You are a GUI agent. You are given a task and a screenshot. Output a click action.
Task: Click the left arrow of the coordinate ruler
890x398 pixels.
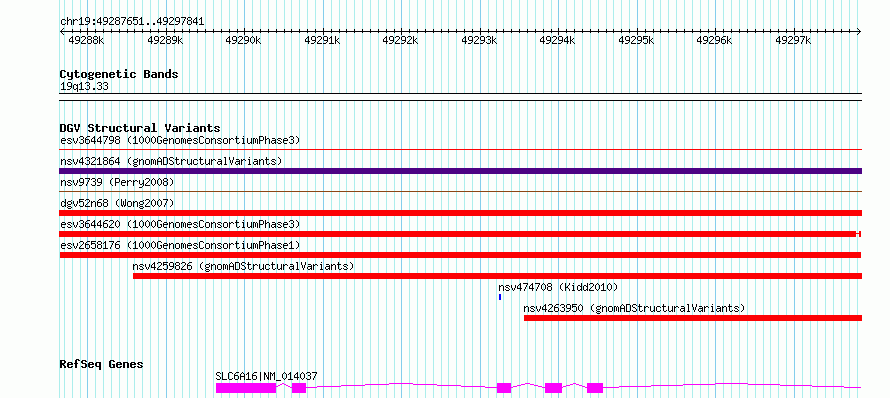tap(62, 32)
